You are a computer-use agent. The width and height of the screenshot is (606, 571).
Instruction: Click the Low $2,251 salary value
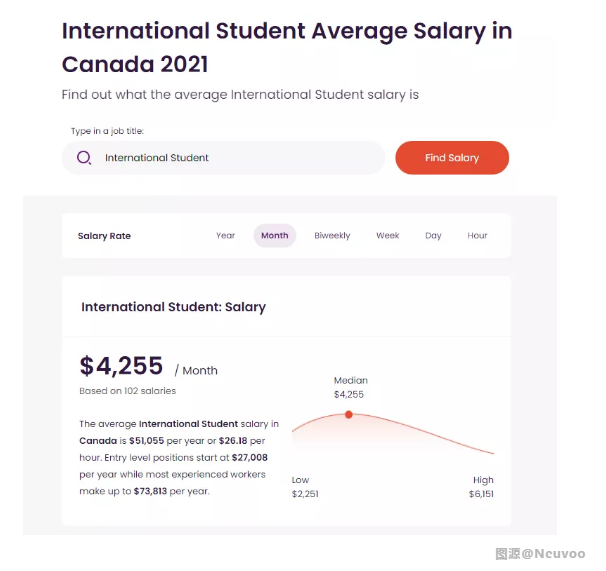pos(305,487)
